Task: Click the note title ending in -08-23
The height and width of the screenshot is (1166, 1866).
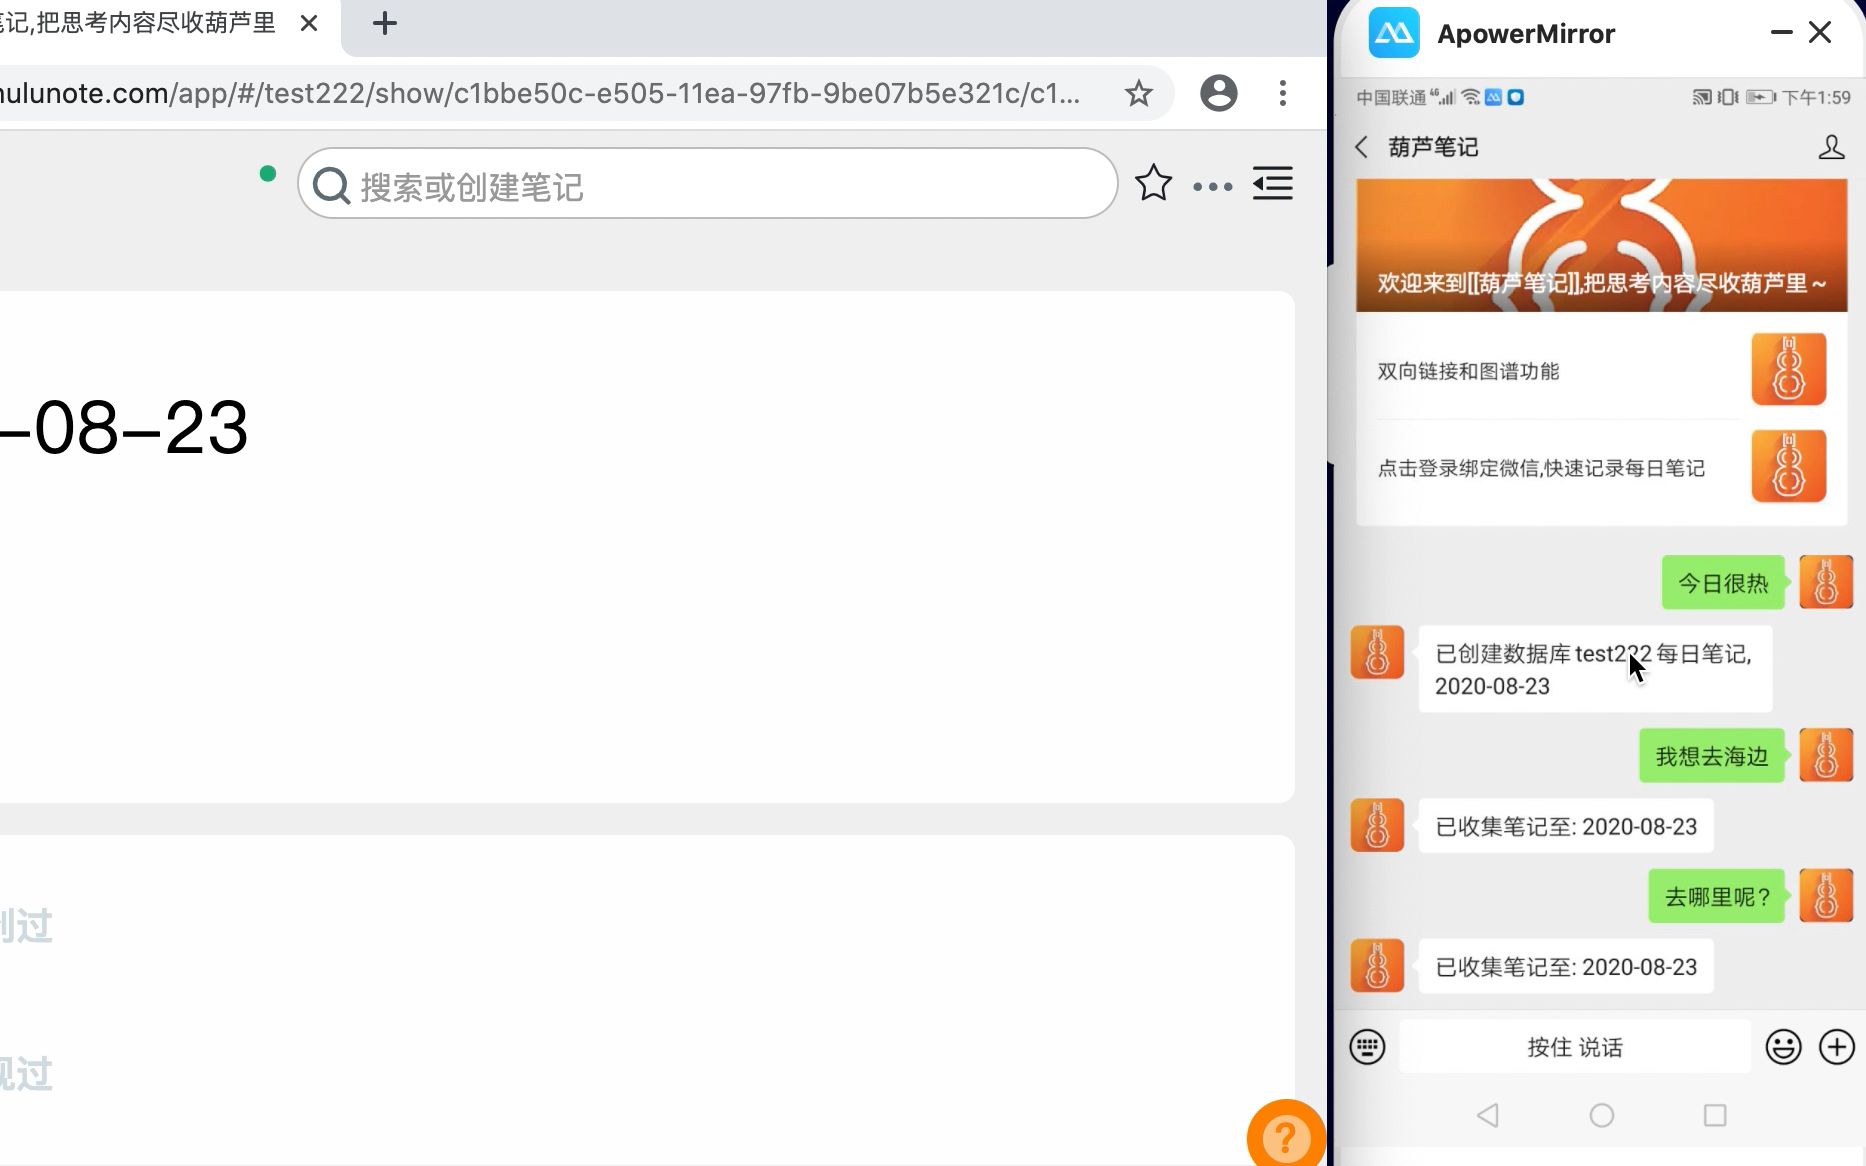Action: point(124,428)
